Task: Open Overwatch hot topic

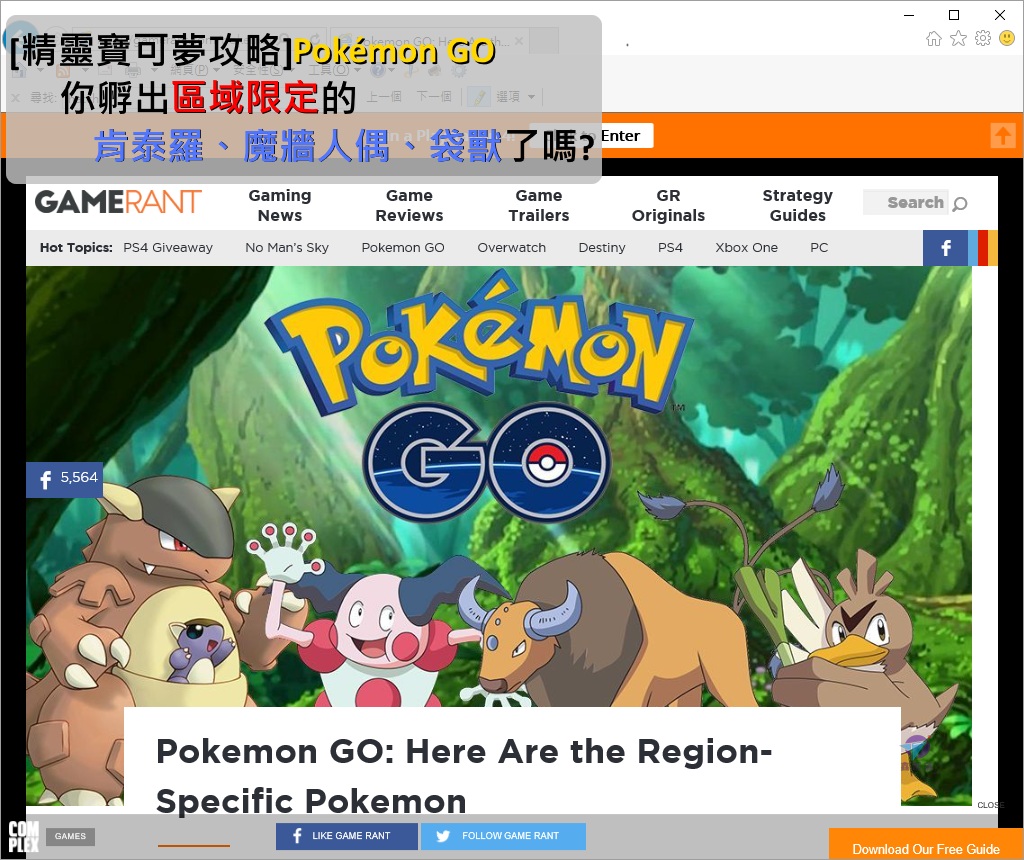Action: [x=511, y=247]
